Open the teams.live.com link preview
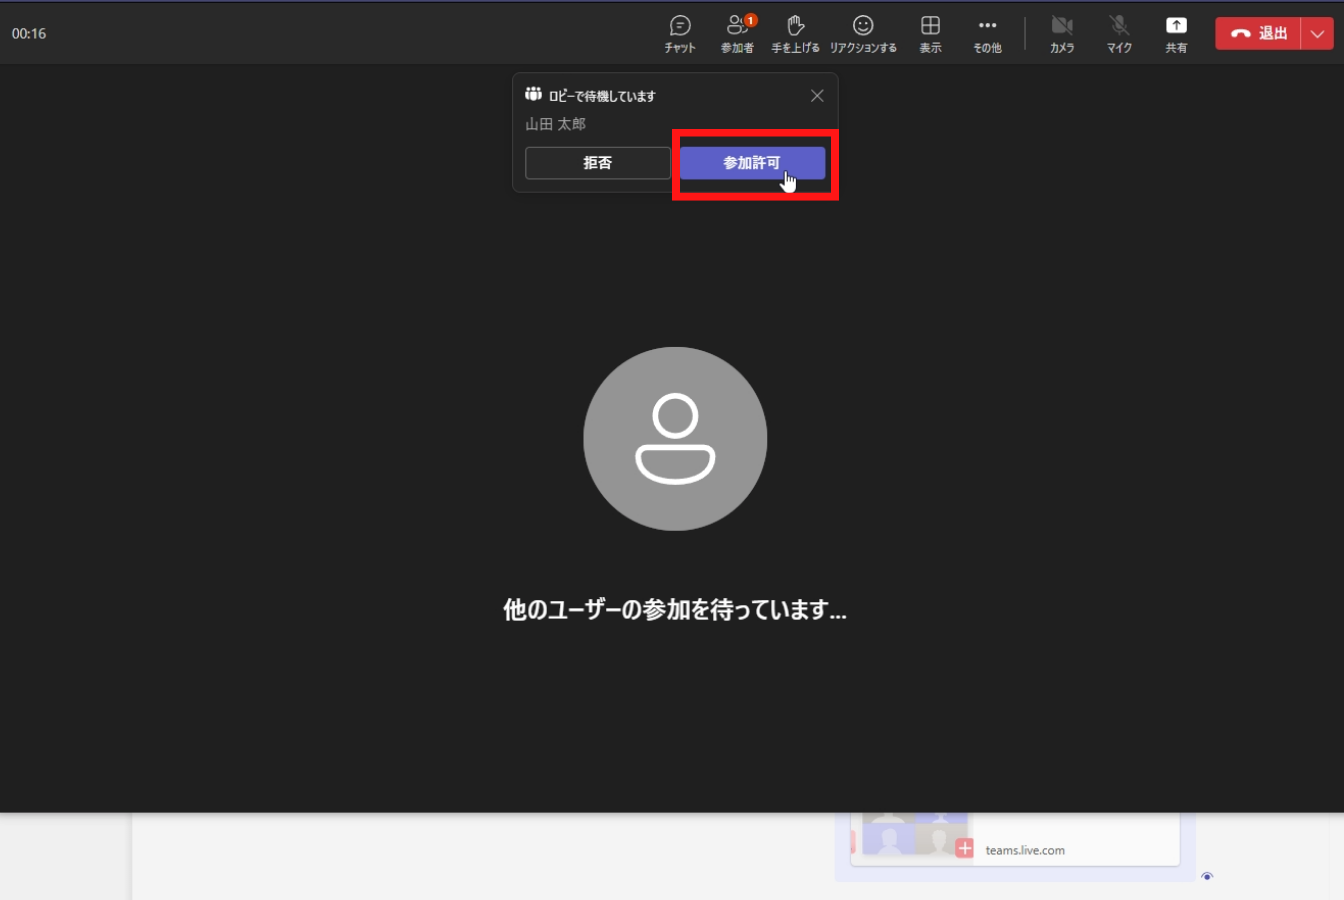This screenshot has height=900, width=1344. pyautogui.click(x=1024, y=850)
